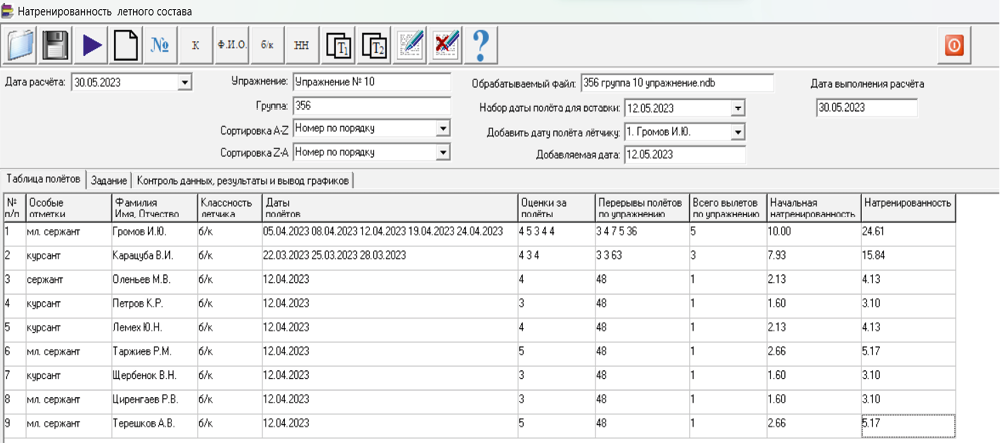
Task: Open Набор даты полёта для вставки dropdown
Action: pyautogui.click(x=738, y=108)
